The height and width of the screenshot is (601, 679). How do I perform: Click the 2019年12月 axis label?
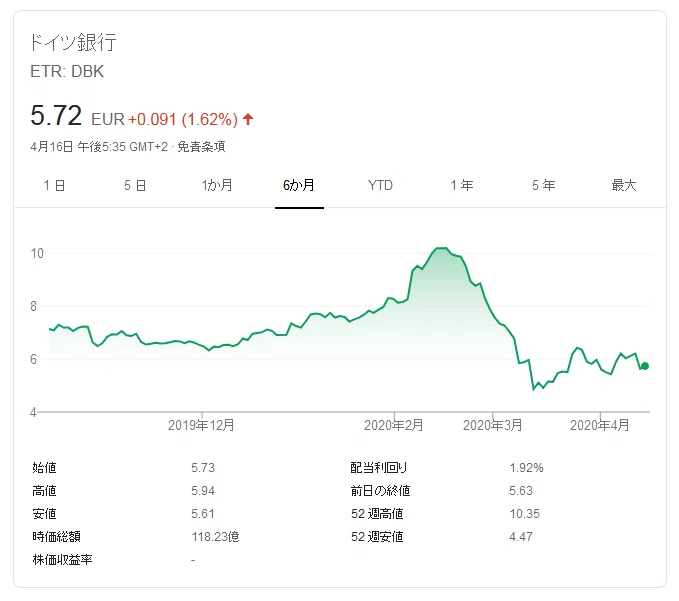coord(201,425)
